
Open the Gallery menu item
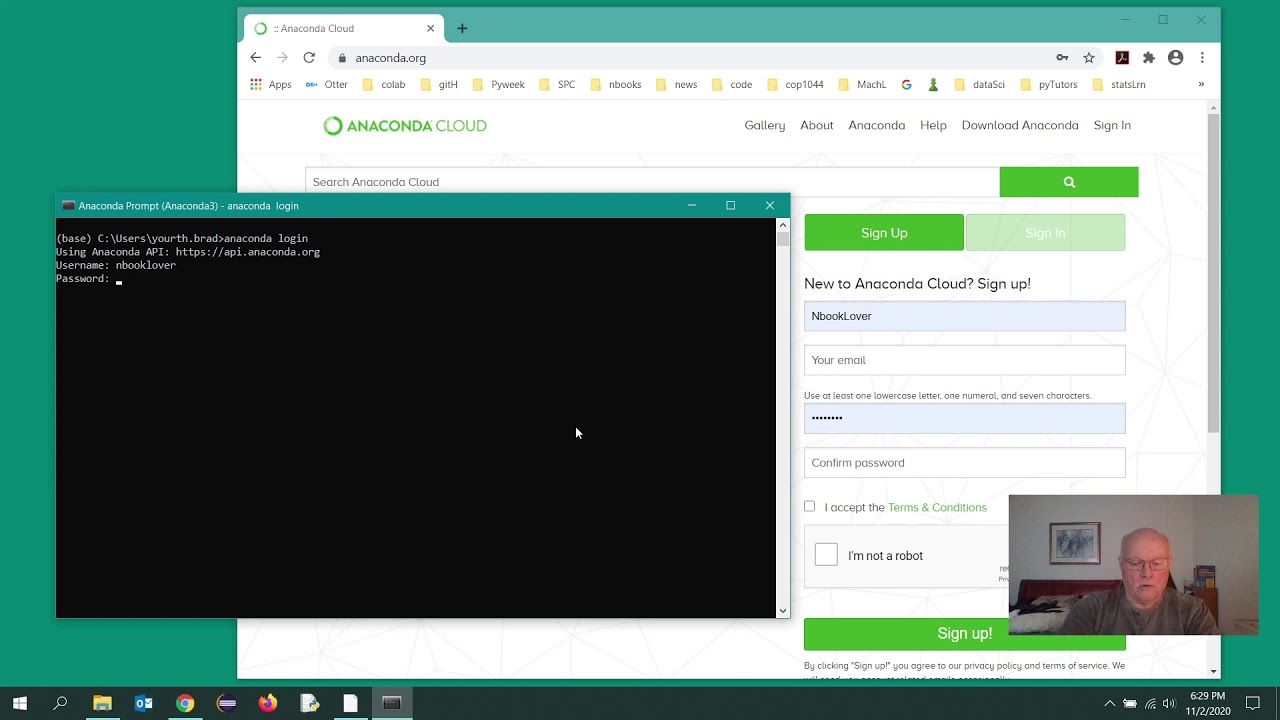(x=765, y=126)
